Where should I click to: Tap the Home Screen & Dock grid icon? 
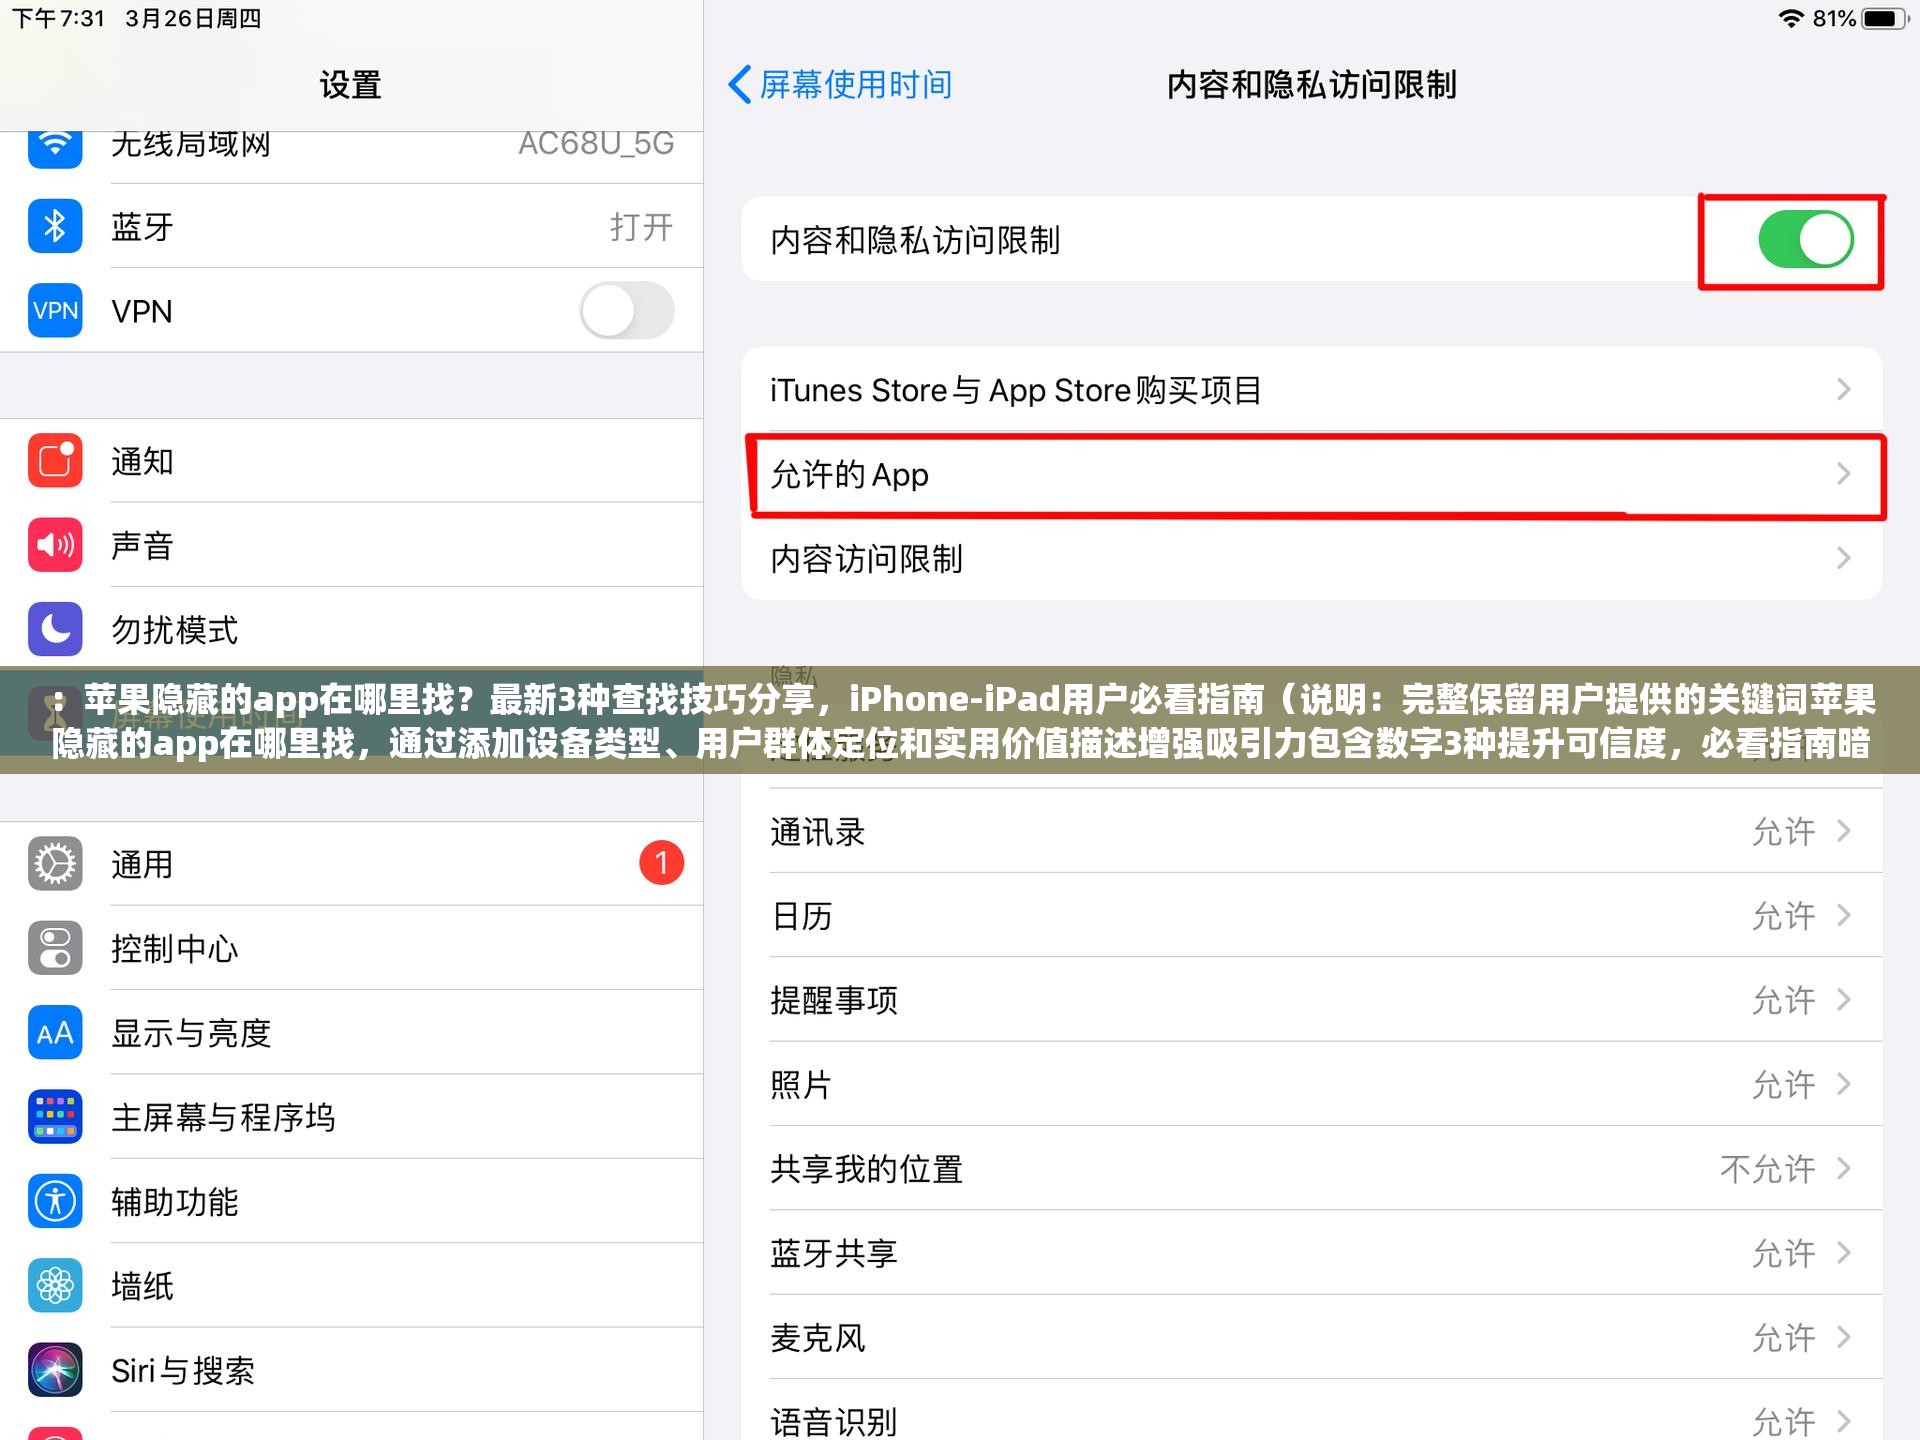pos(55,1117)
